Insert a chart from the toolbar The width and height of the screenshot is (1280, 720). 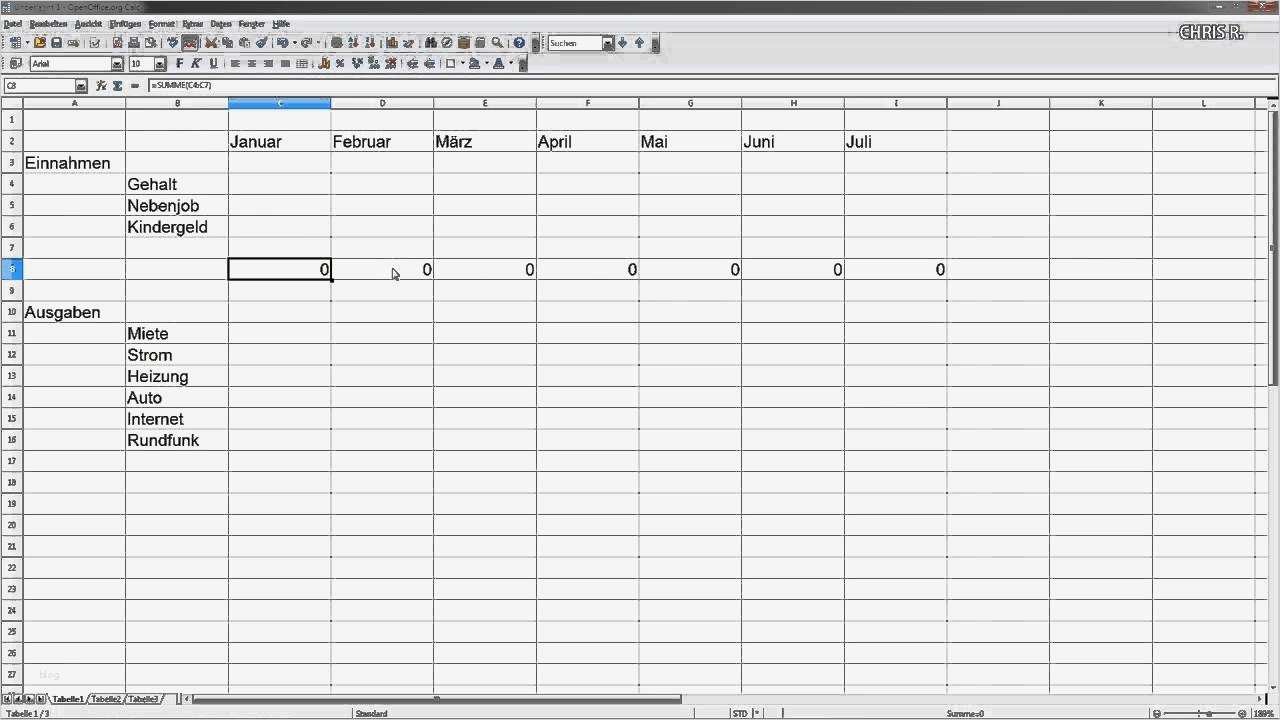point(390,43)
